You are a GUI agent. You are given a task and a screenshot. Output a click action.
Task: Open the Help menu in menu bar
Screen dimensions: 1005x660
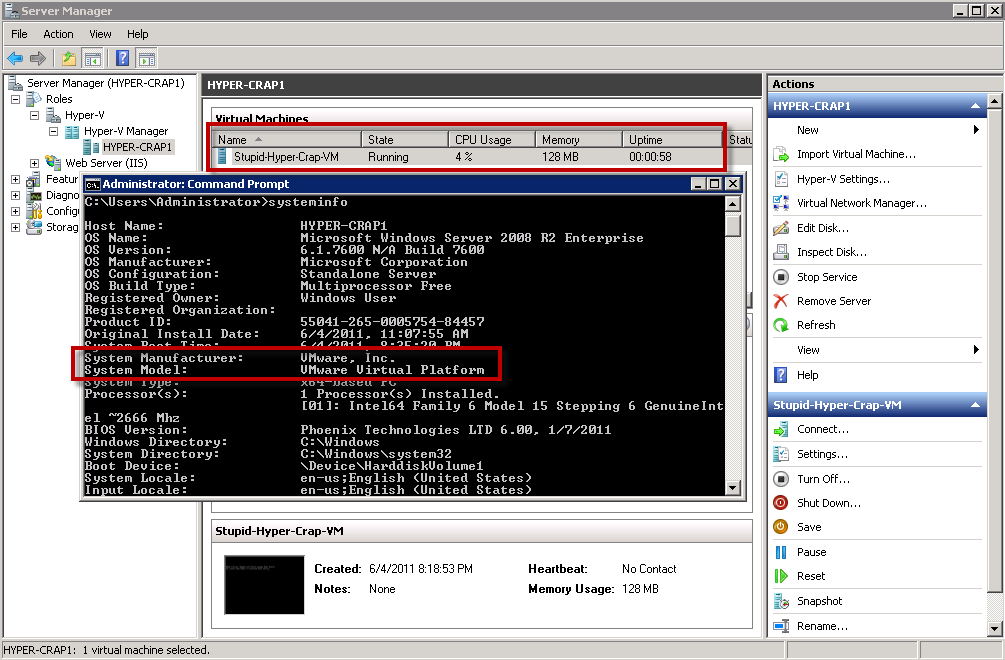coord(137,34)
